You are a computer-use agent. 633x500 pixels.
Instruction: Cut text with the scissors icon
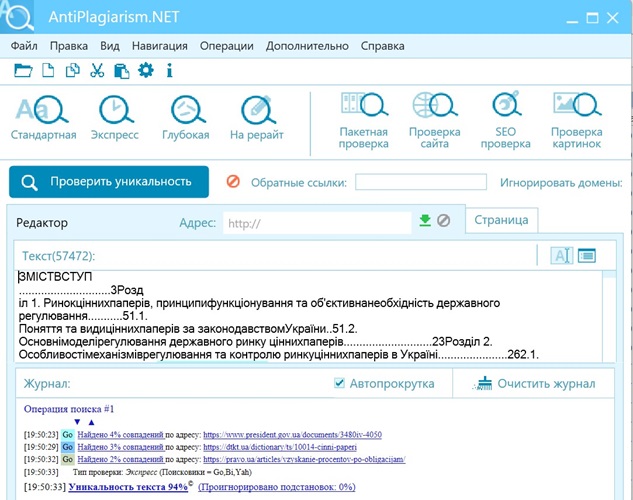pos(97,70)
